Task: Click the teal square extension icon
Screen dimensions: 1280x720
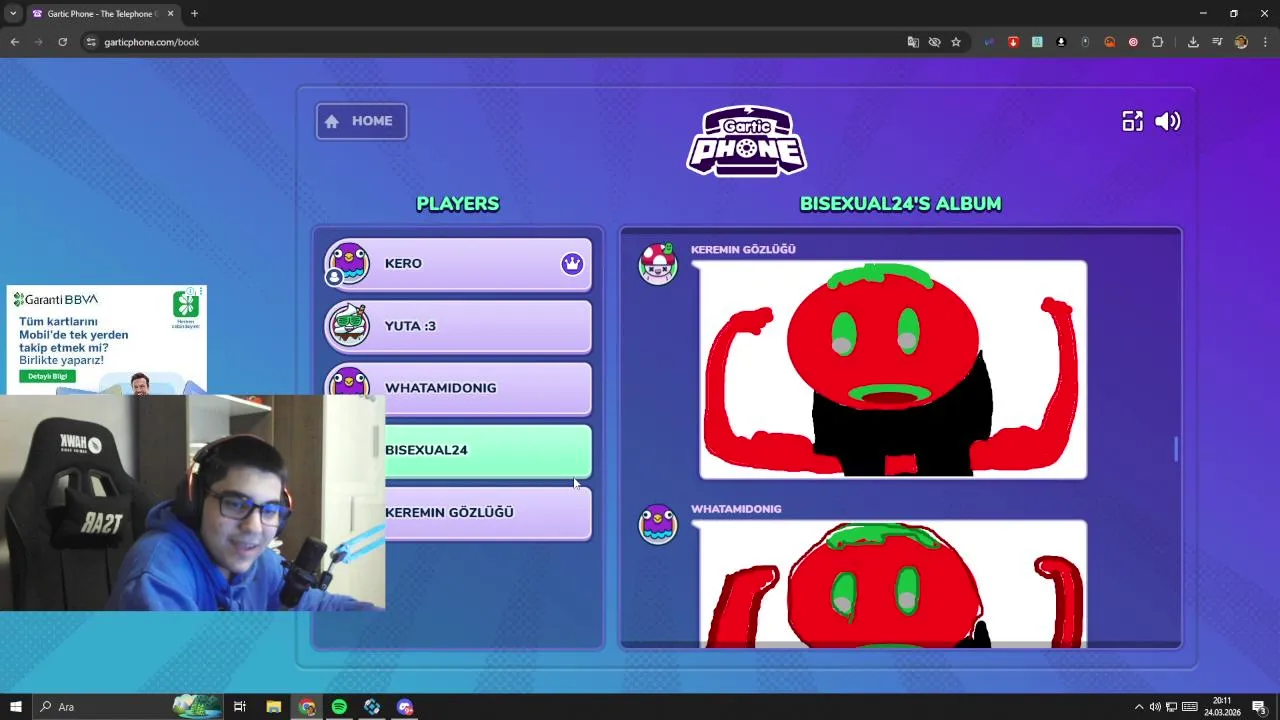Action: (1037, 42)
